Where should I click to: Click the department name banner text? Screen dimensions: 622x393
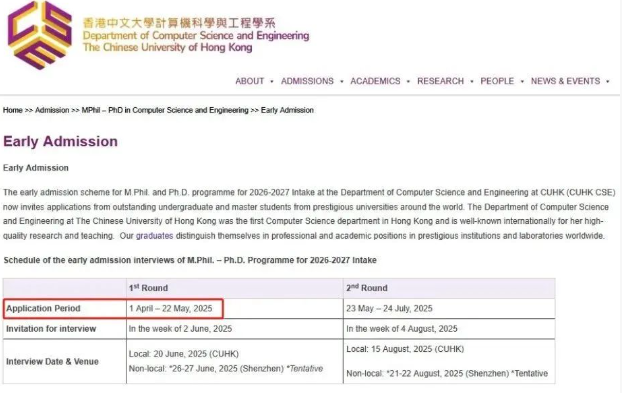[196, 35]
